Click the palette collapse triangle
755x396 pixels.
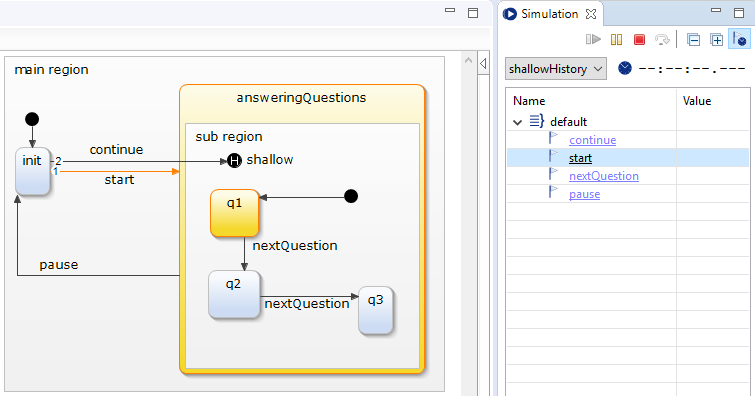click(483, 63)
